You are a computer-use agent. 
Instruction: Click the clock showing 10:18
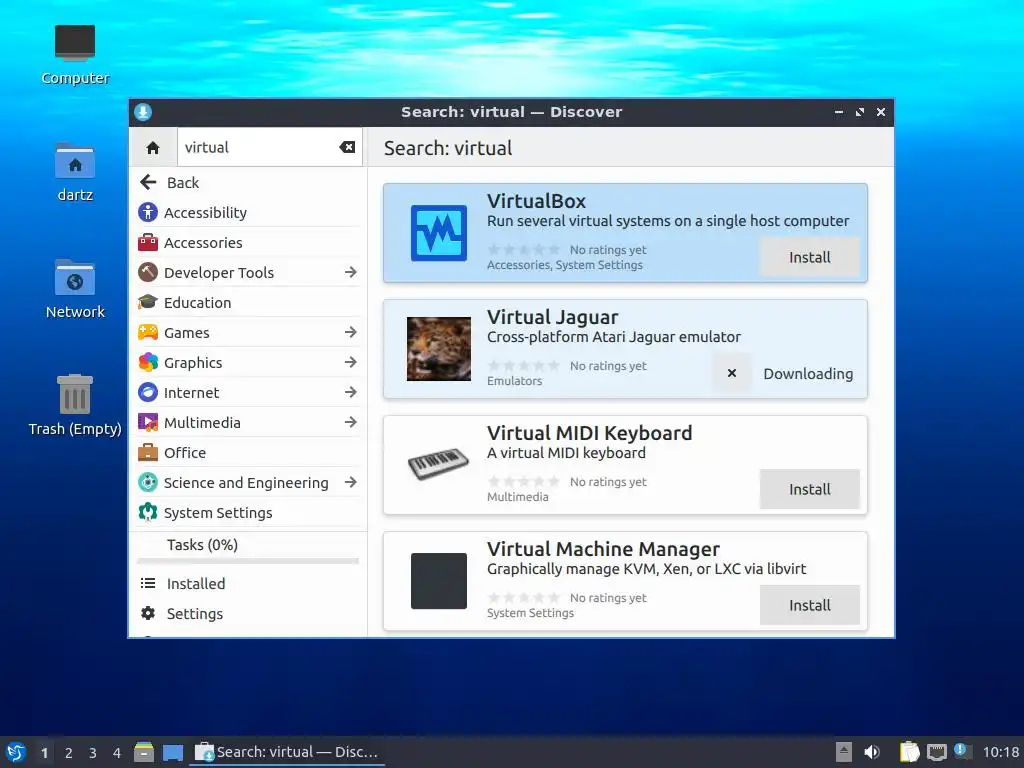click(x=1000, y=752)
